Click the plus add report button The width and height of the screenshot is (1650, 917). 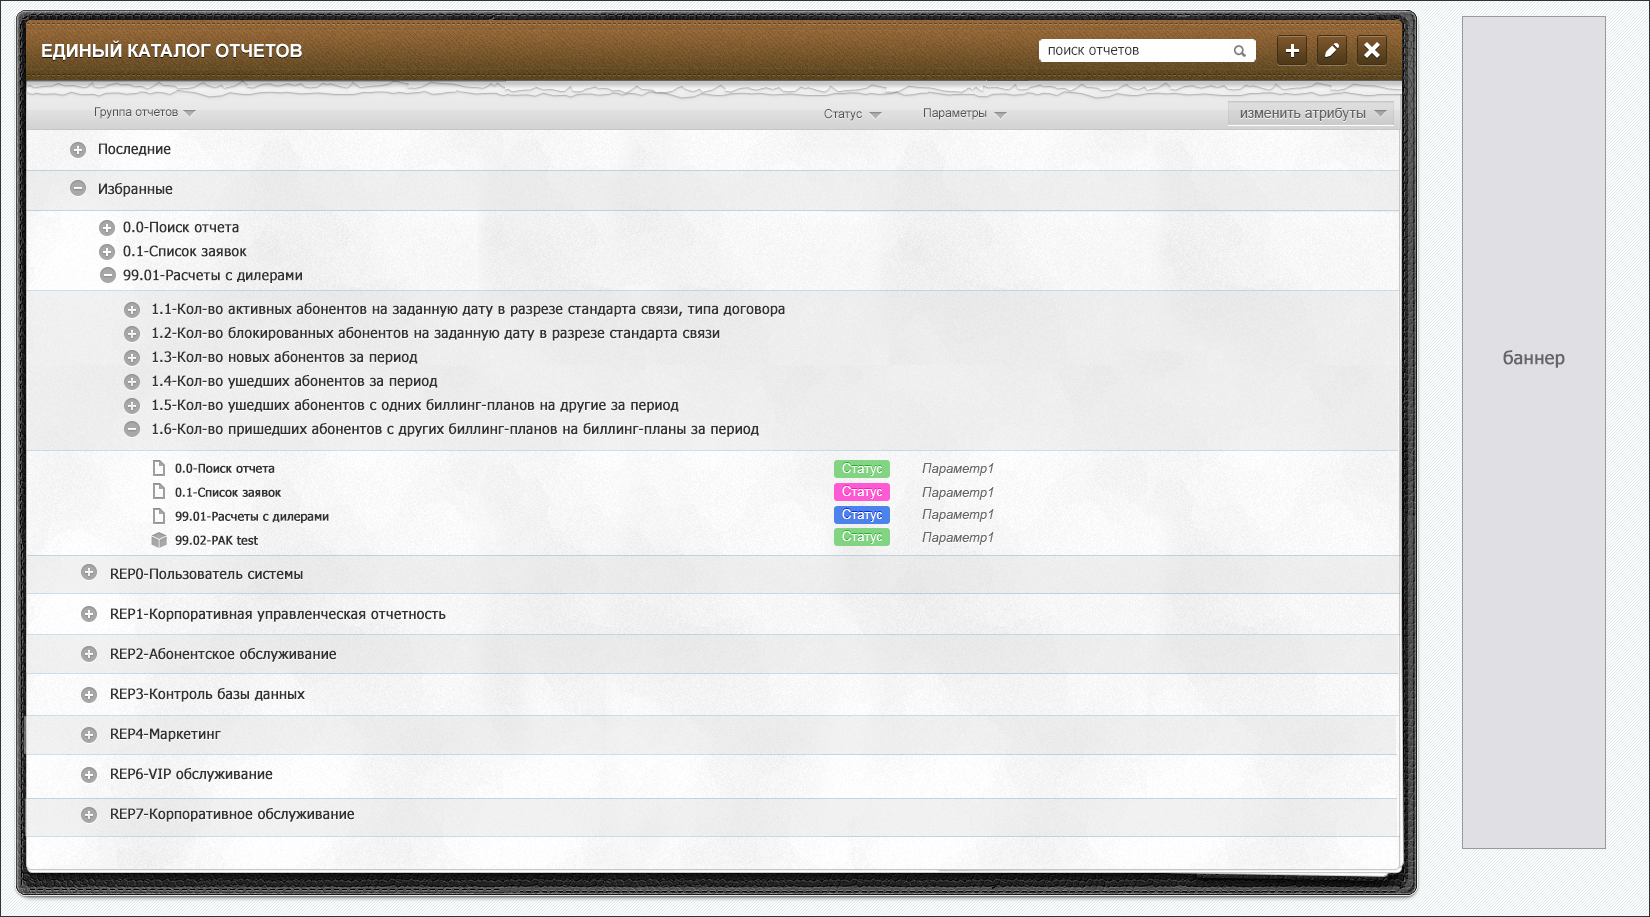click(1292, 50)
